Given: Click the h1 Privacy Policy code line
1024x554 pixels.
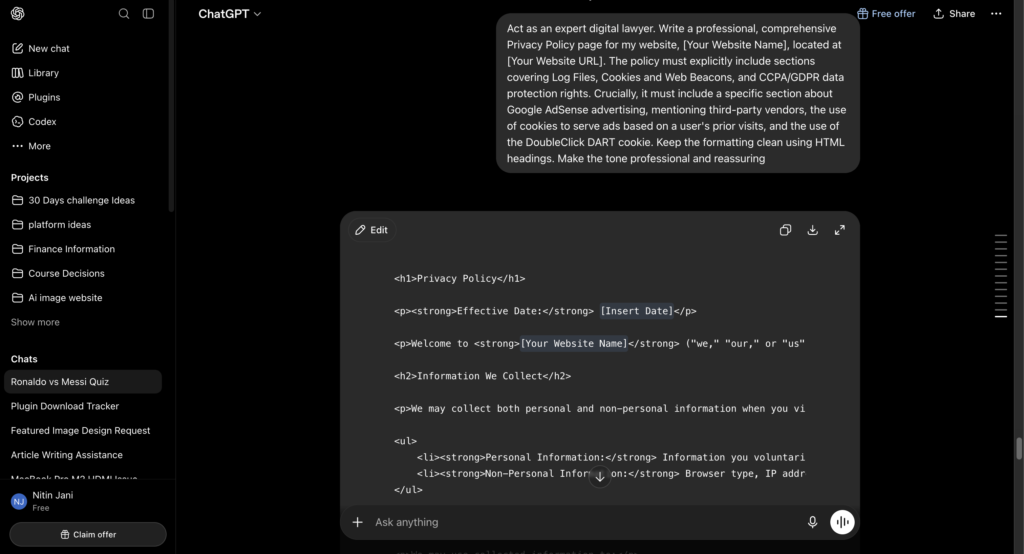Looking at the screenshot, I should 459,278.
